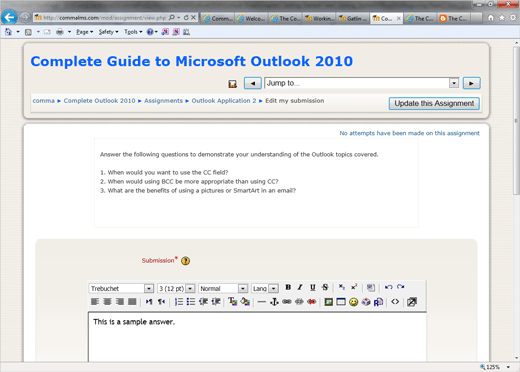Click Update this Assignment button

click(434, 103)
